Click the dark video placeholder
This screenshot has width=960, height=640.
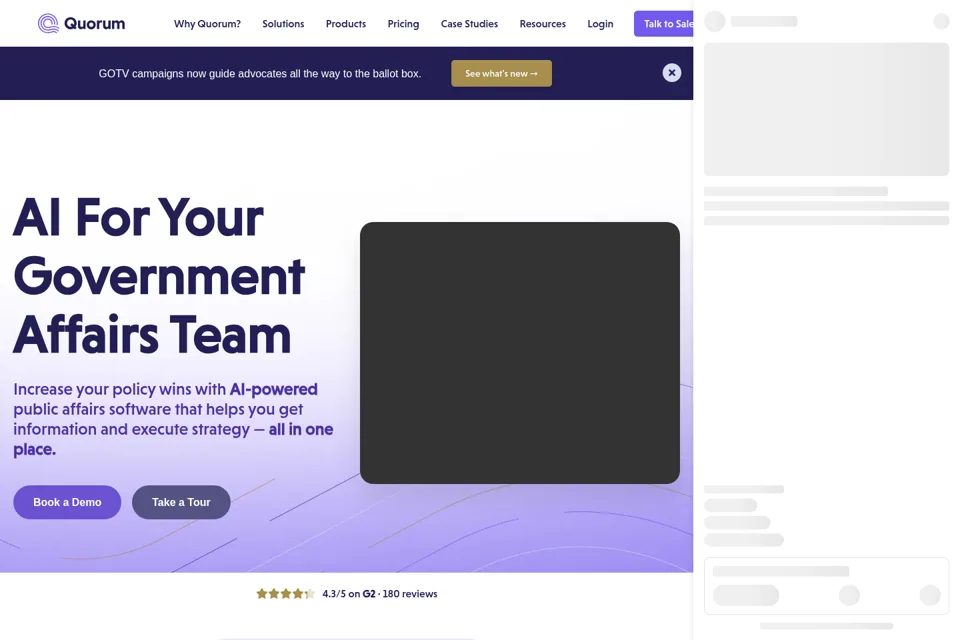pos(520,353)
